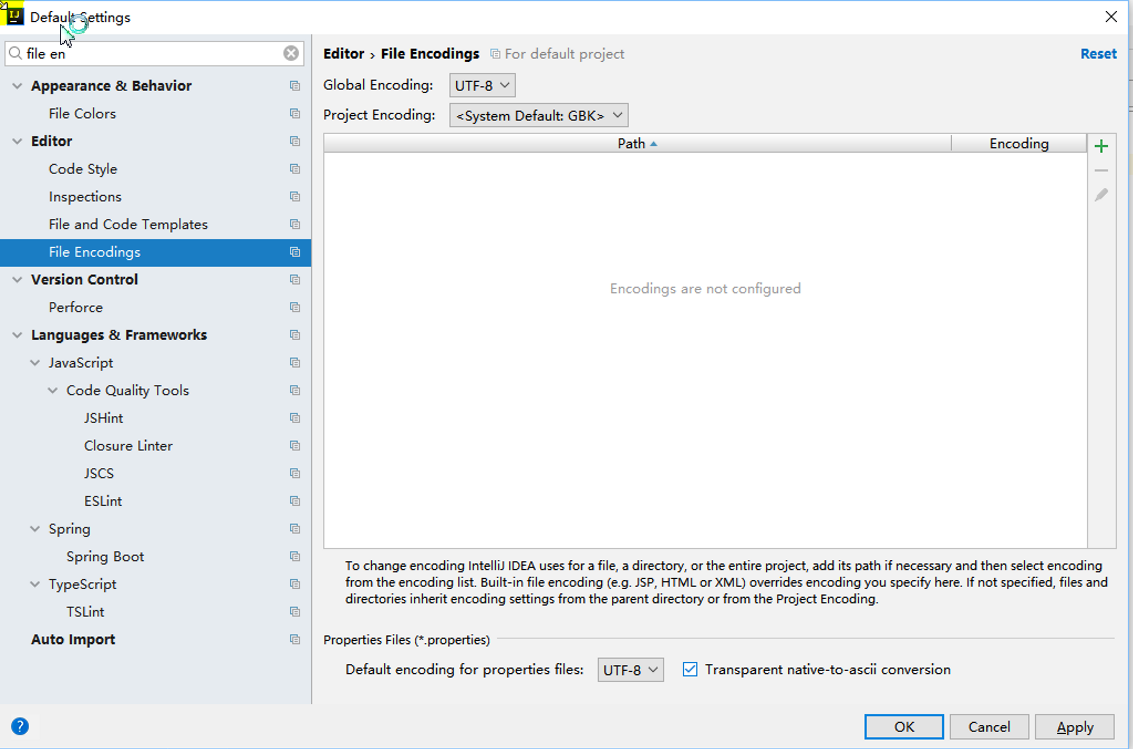Select Code Style settings page

(x=83, y=169)
